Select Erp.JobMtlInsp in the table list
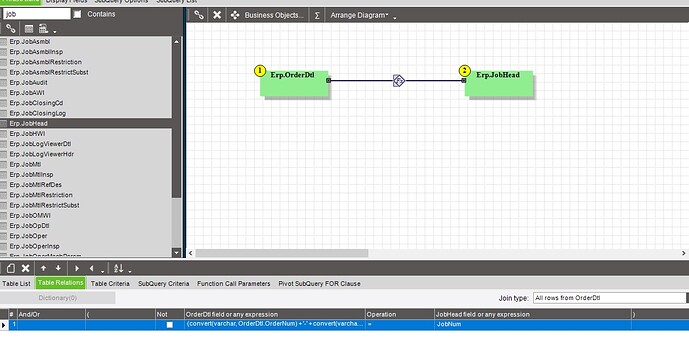Viewport: 689px width, 362px height. (x=86, y=174)
